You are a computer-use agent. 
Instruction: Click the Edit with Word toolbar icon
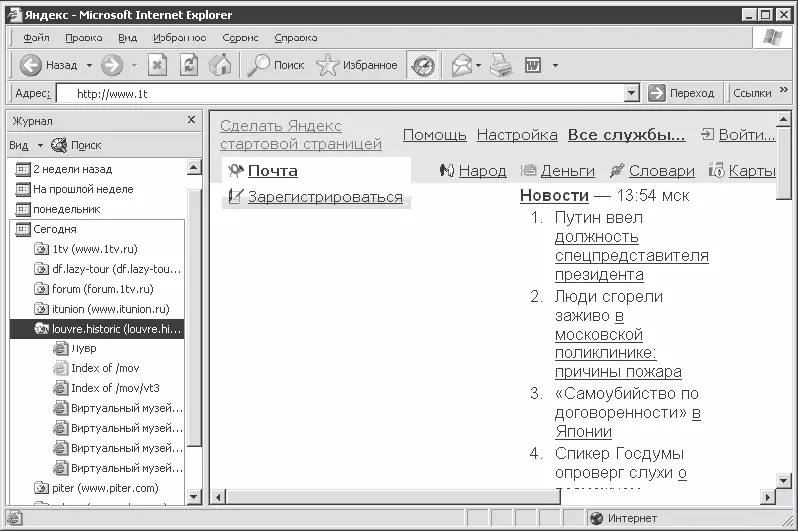pos(533,65)
